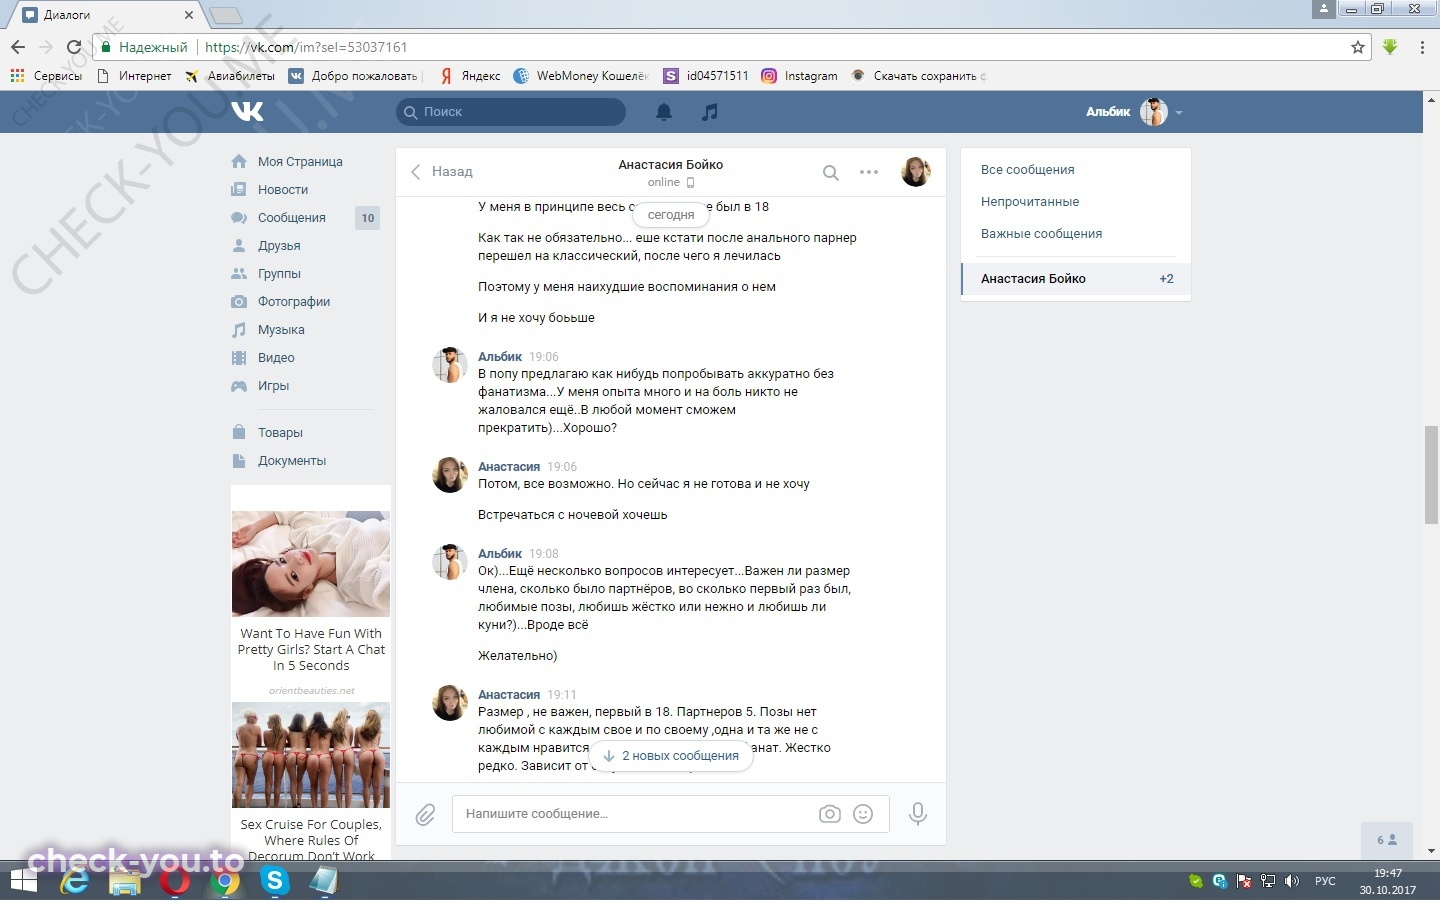Select the Анастасия Бойко dialog tab
The width and height of the screenshot is (1448, 904).
tap(1076, 279)
